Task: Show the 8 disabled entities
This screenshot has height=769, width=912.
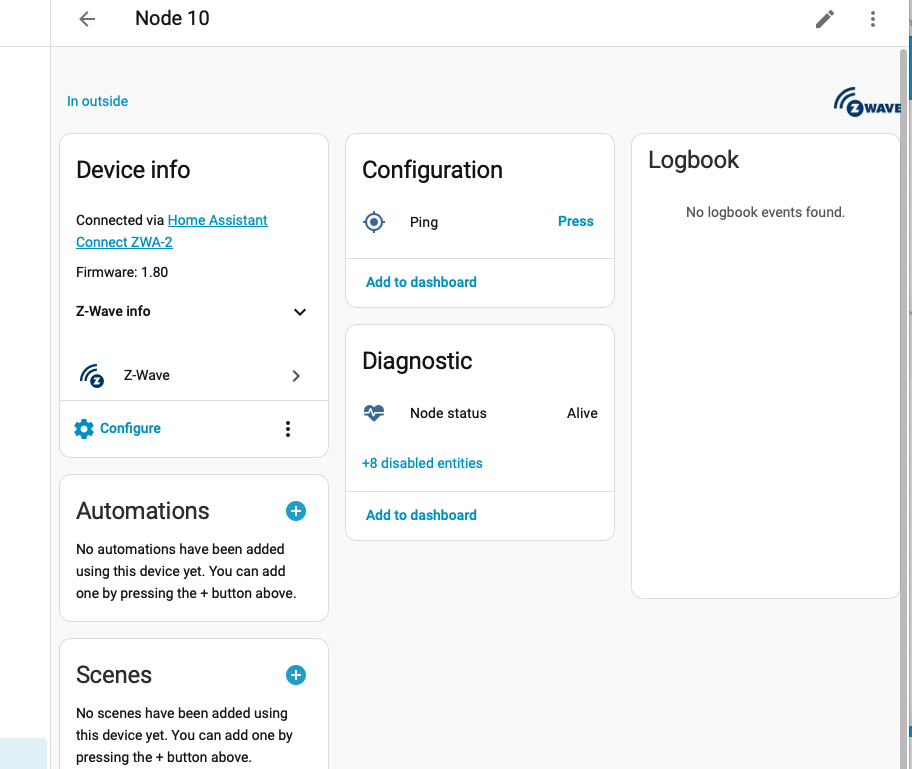Action: [422, 463]
